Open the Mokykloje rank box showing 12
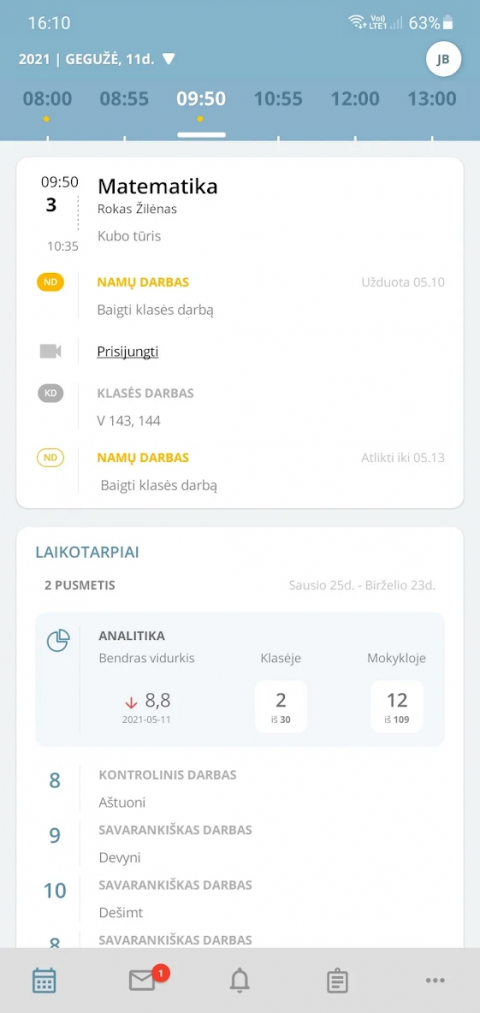The width and height of the screenshot is (480, 1013). pos(397,706)
